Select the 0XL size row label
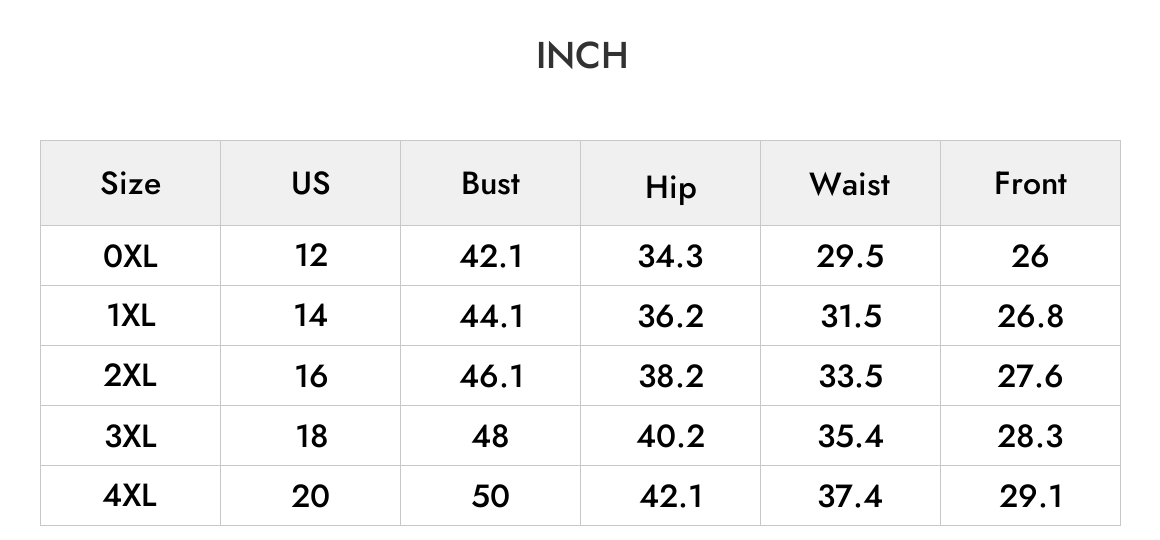1160x540 pixels. [x=130, y=257]
